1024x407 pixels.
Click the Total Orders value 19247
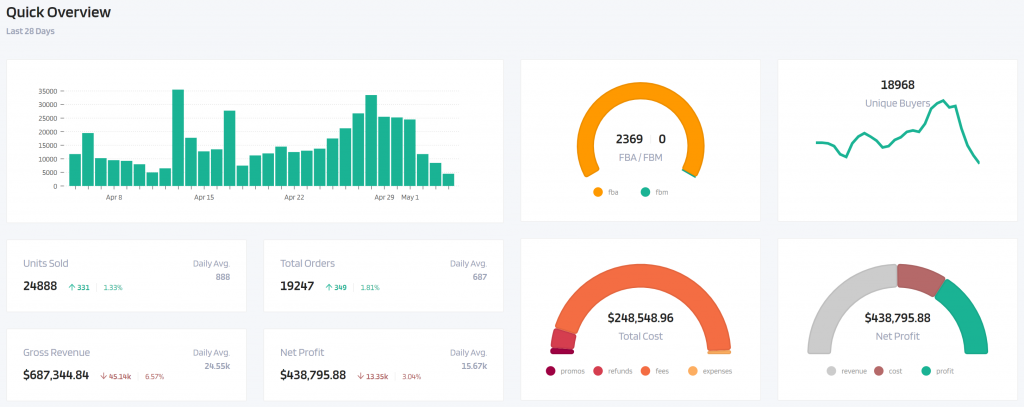[297, 286]
